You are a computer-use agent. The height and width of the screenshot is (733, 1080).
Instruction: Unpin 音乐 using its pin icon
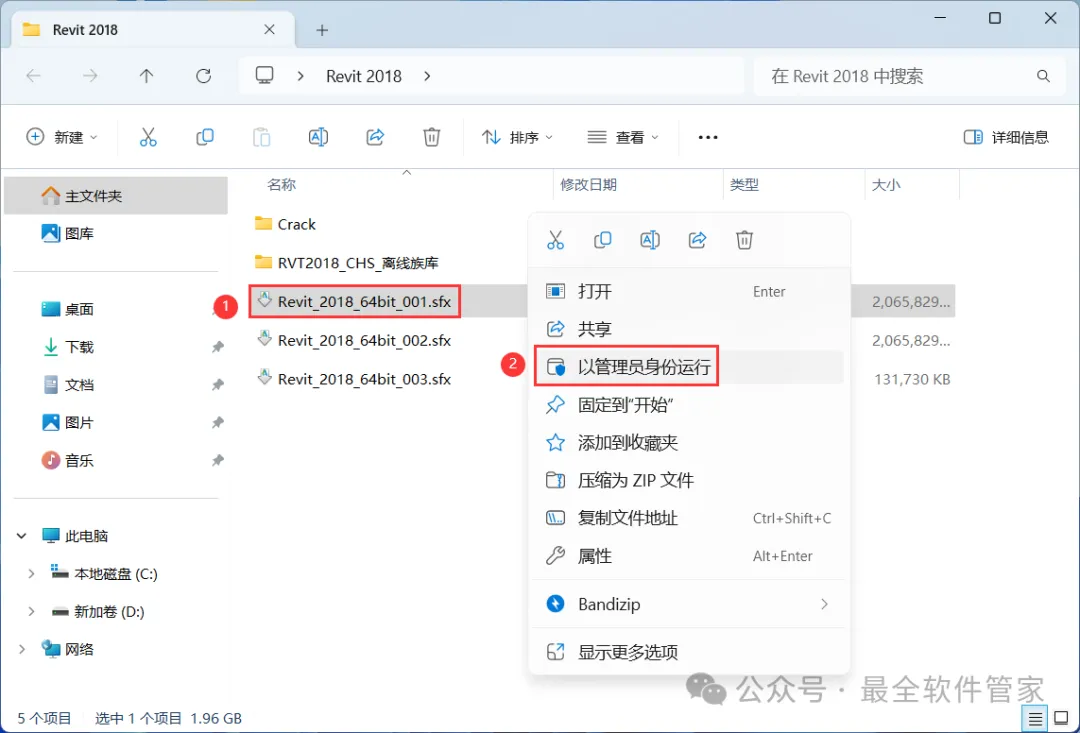(218, 460)
